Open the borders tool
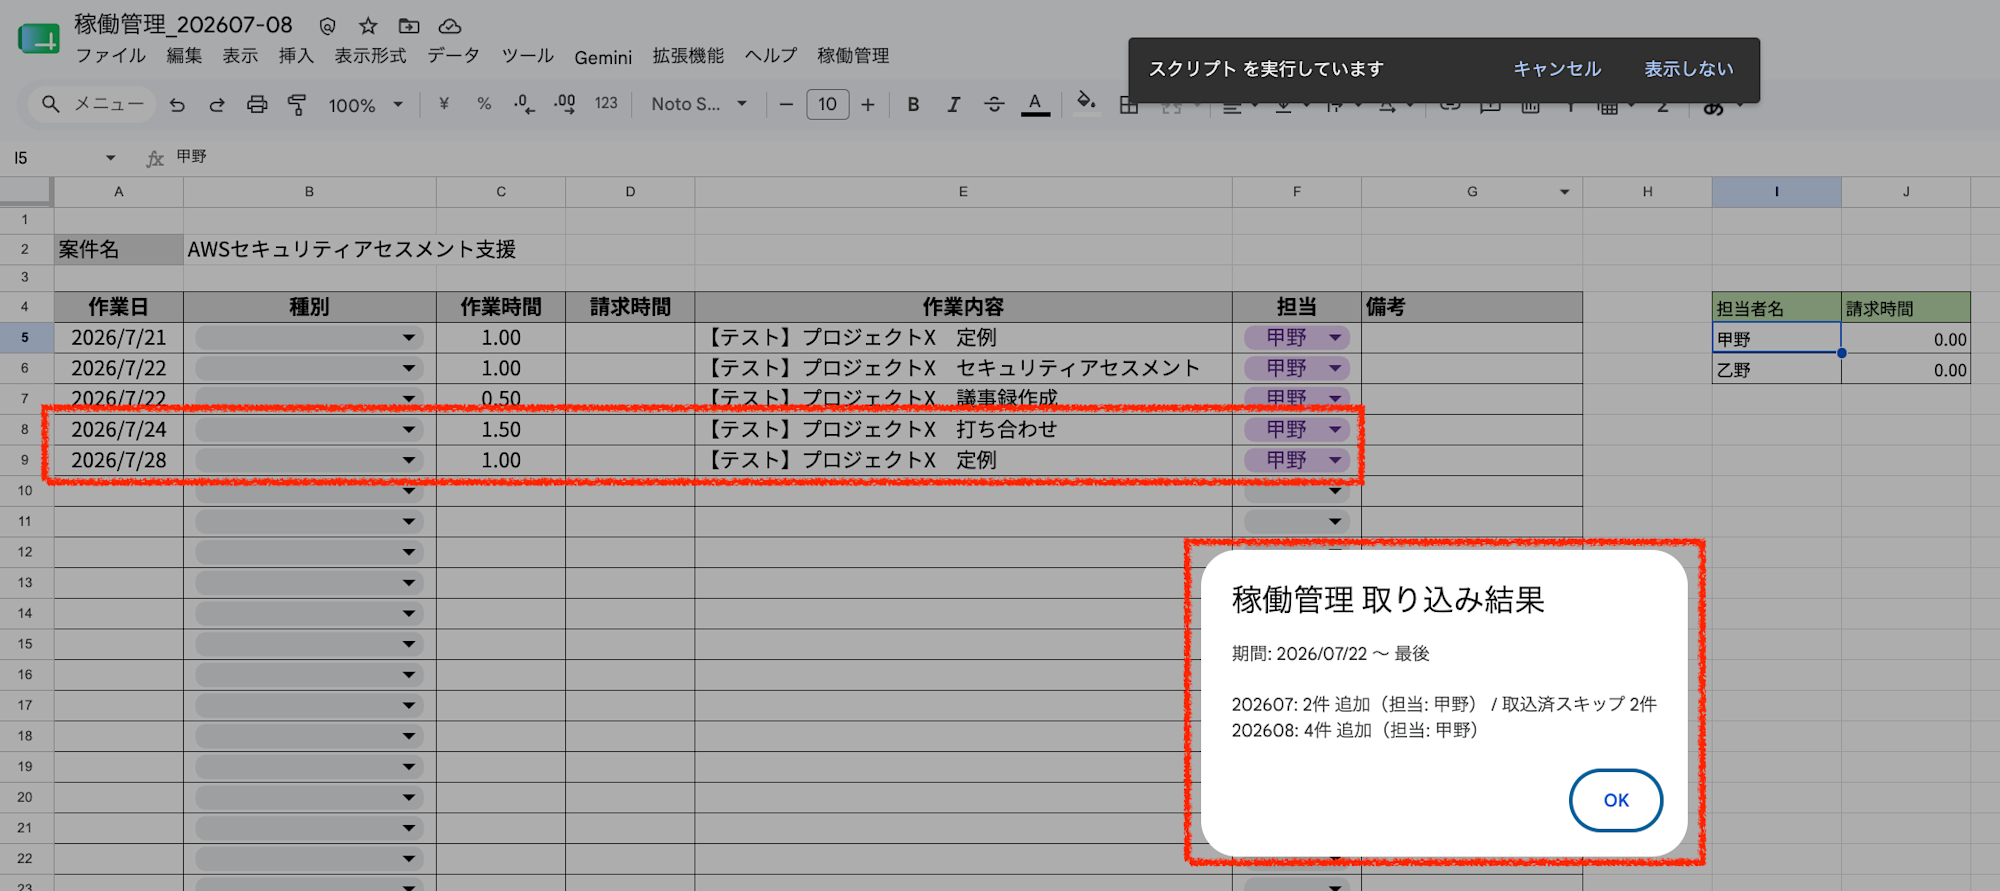This screenshot has width=2000, height=891. pos(1129,105)
